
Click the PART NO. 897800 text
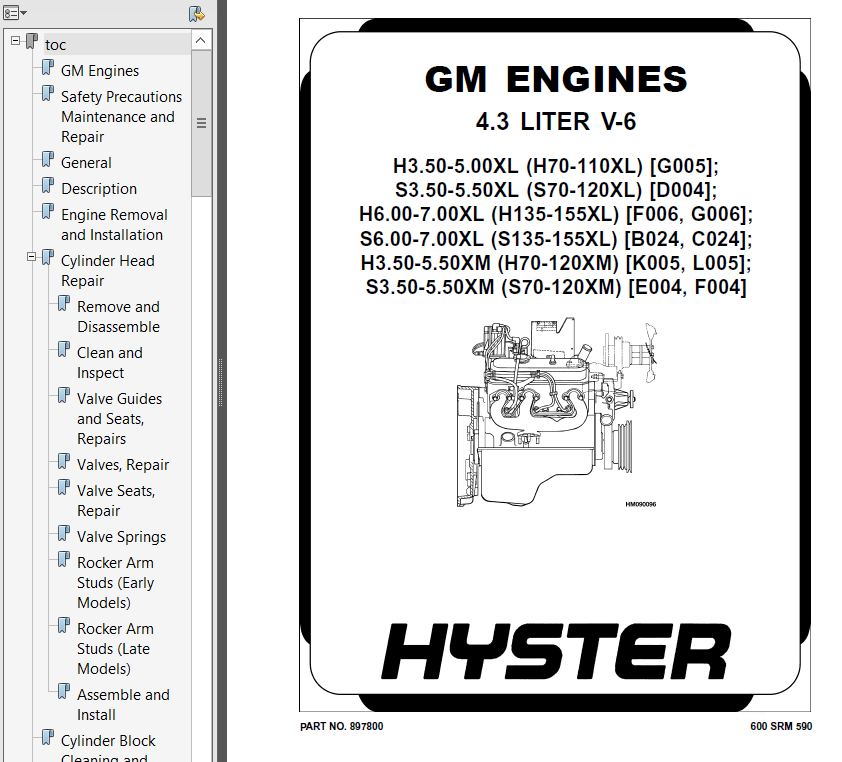tap(342, 727)
